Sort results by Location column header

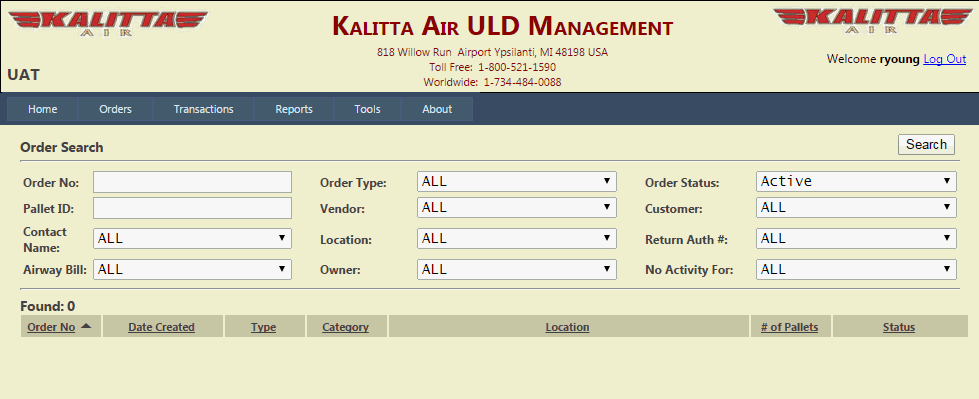(x=568, y=327)
